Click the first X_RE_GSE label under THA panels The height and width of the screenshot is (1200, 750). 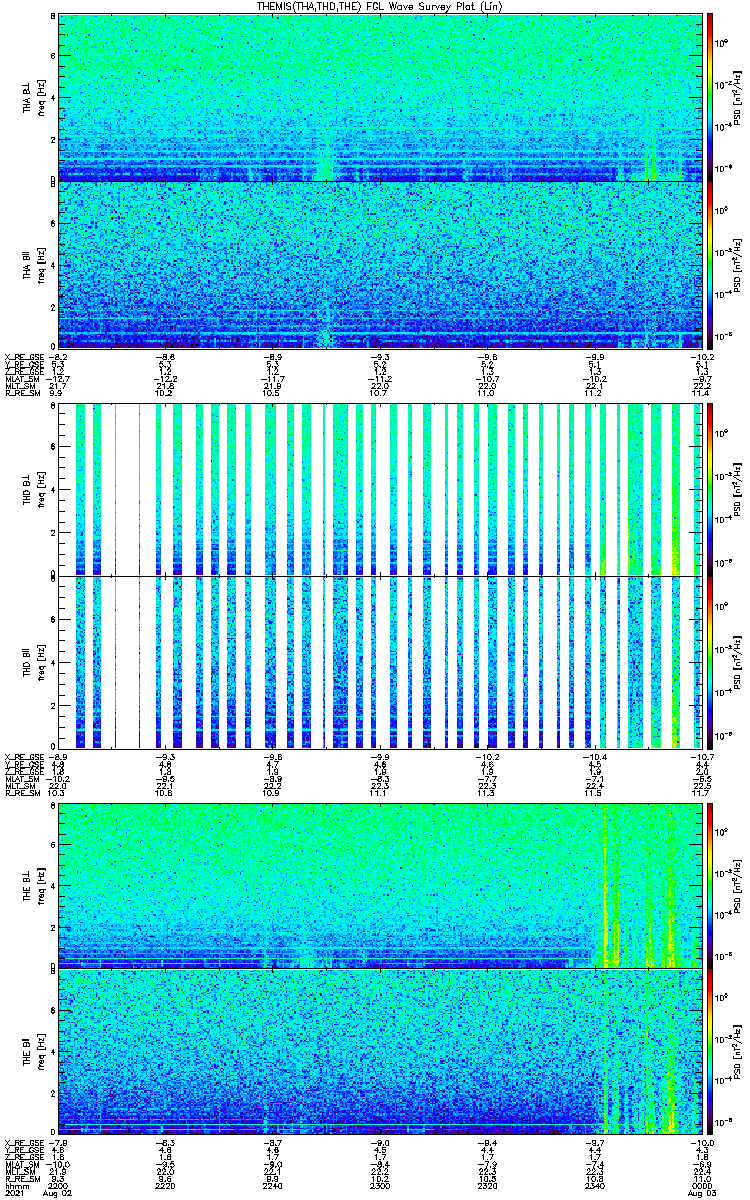22,356
